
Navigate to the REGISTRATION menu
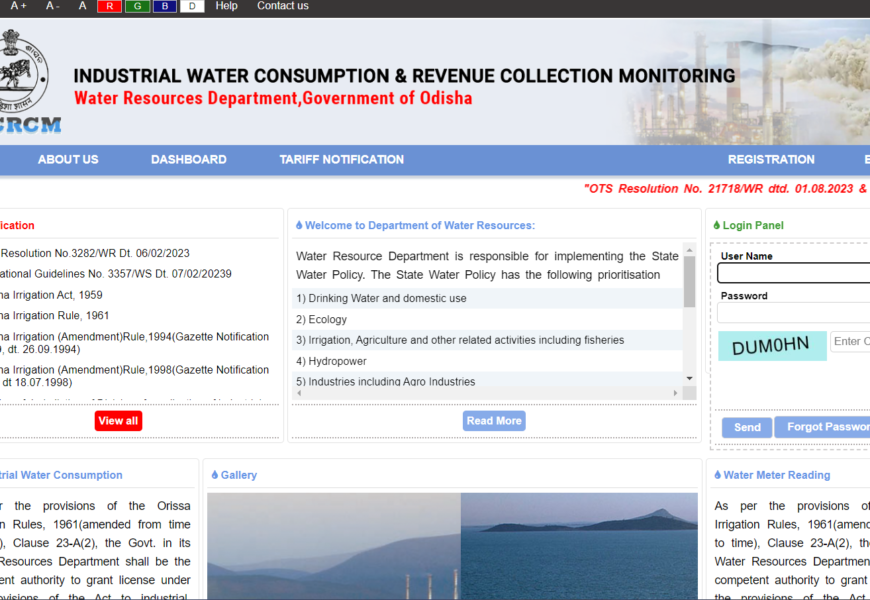(771, 160)
